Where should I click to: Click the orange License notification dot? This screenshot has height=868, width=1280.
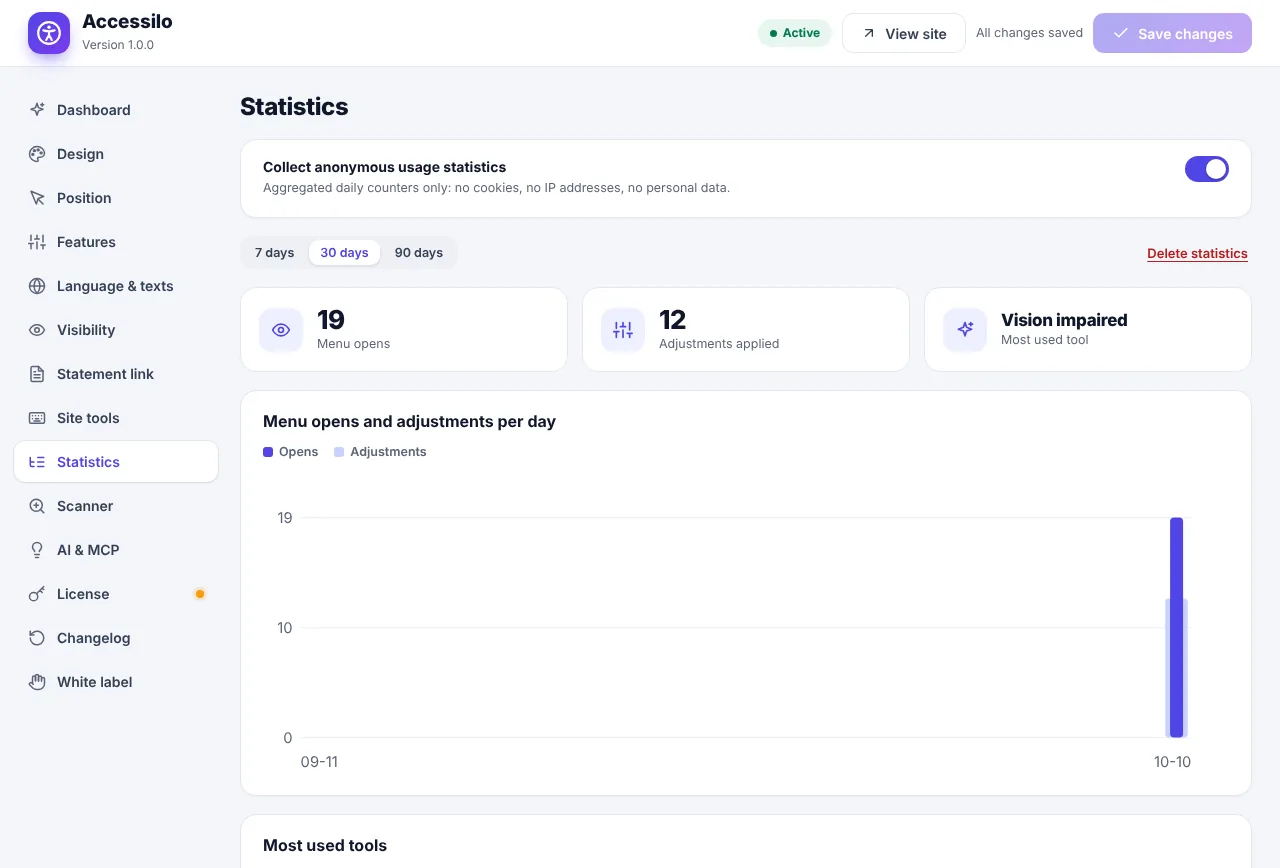[200, 594]
